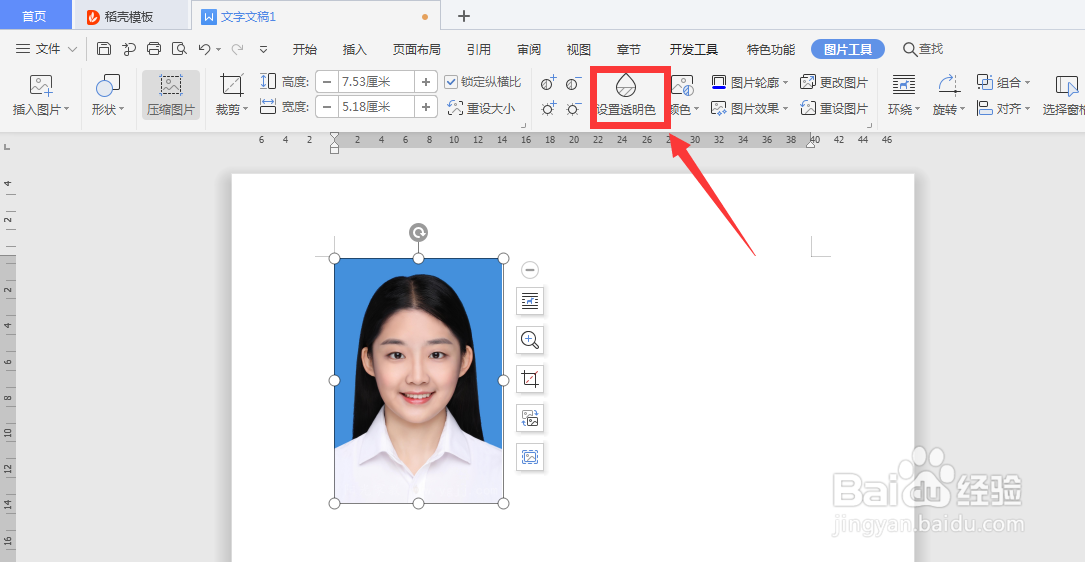1085x562 pixels.
Task: Open the Color (颜色) dropdown
Action: click(x=696, y=109)
